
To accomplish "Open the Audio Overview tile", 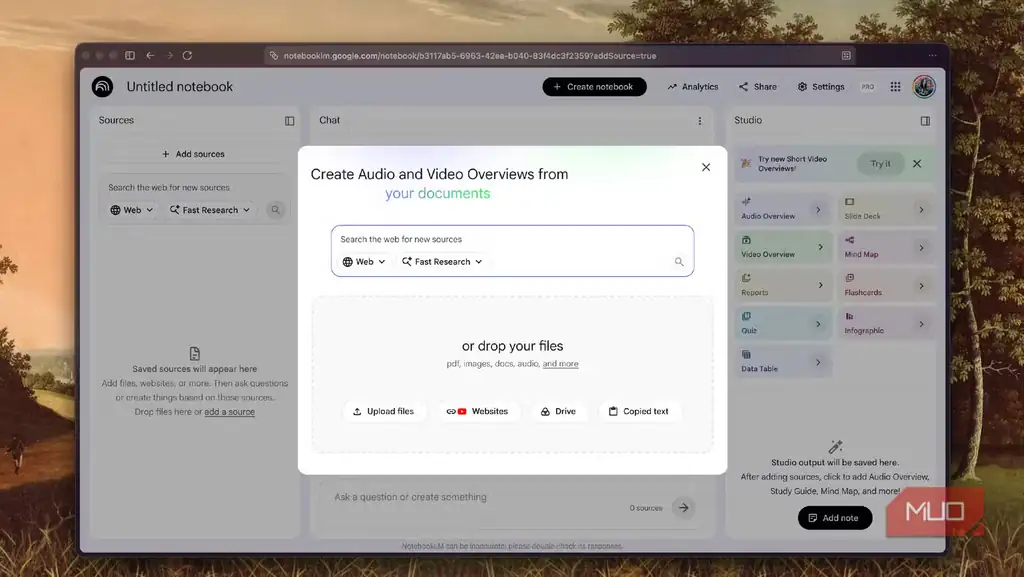I will pos(784,210).
